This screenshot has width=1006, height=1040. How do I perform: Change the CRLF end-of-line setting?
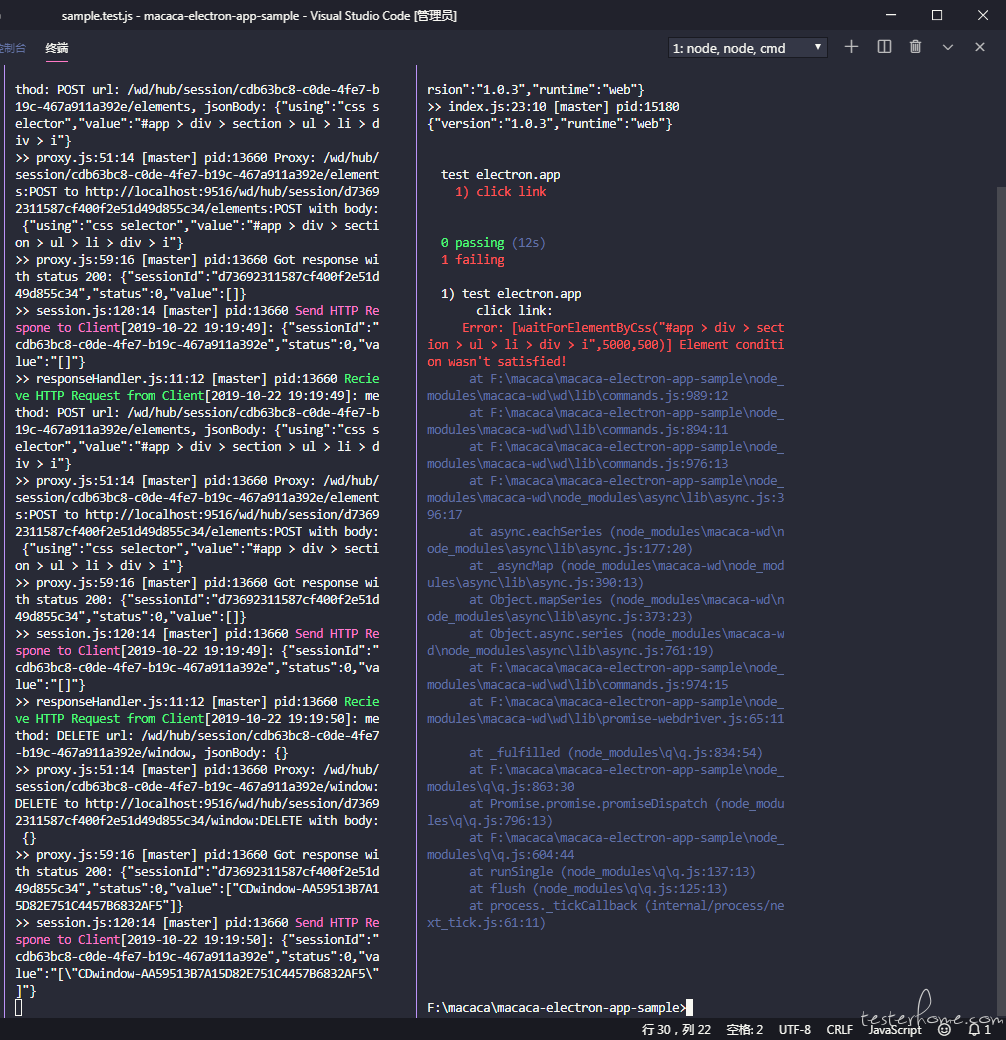[x=840, y=1029]
